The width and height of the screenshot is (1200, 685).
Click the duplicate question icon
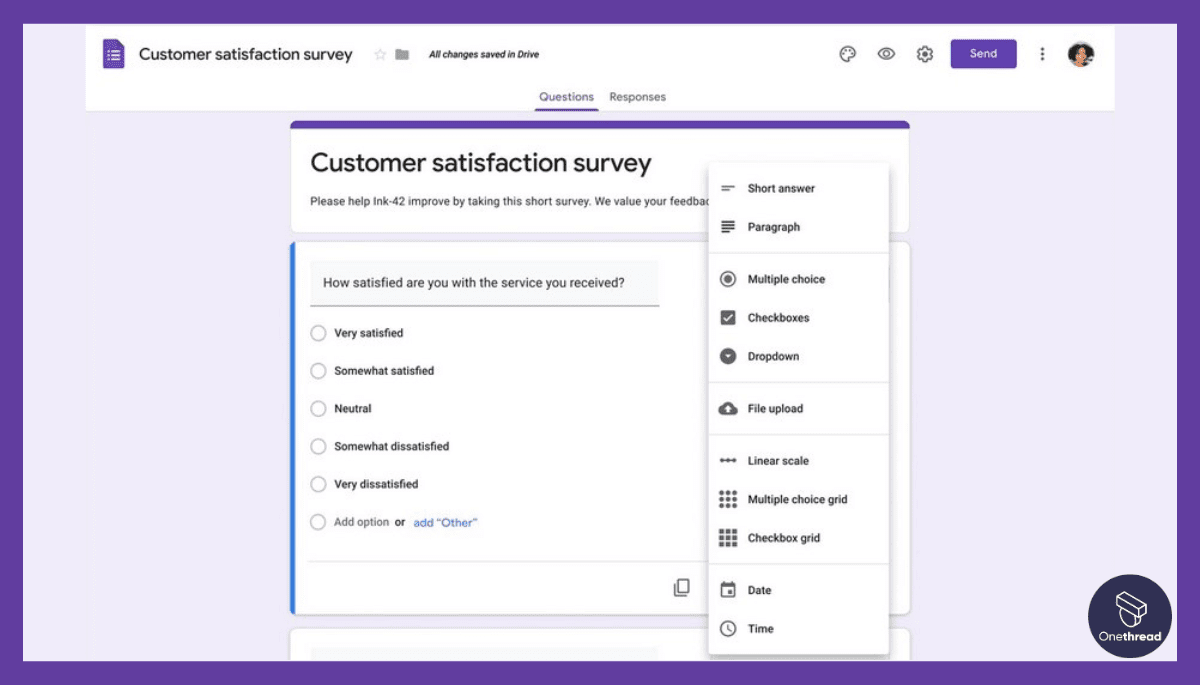[x=681, y=588]
